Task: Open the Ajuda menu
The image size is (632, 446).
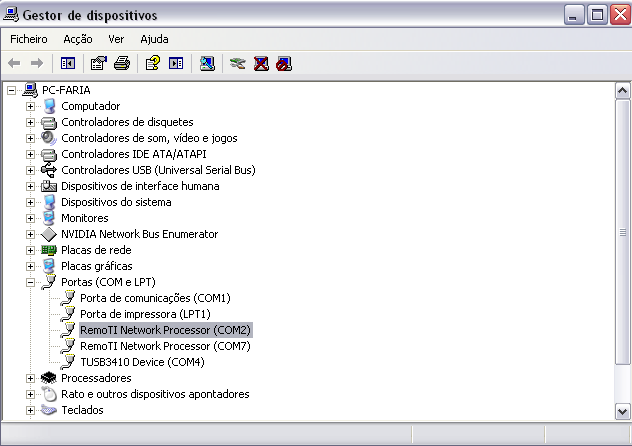Action: pos(154,39)
